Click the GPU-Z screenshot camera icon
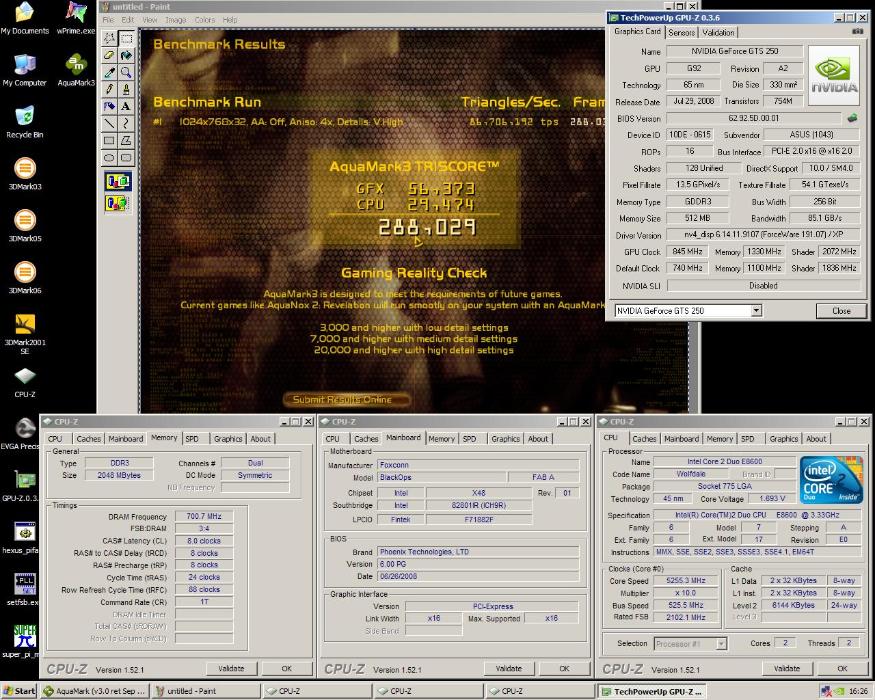The width and height of the screenshot is (875, 700). click(858, 32)
